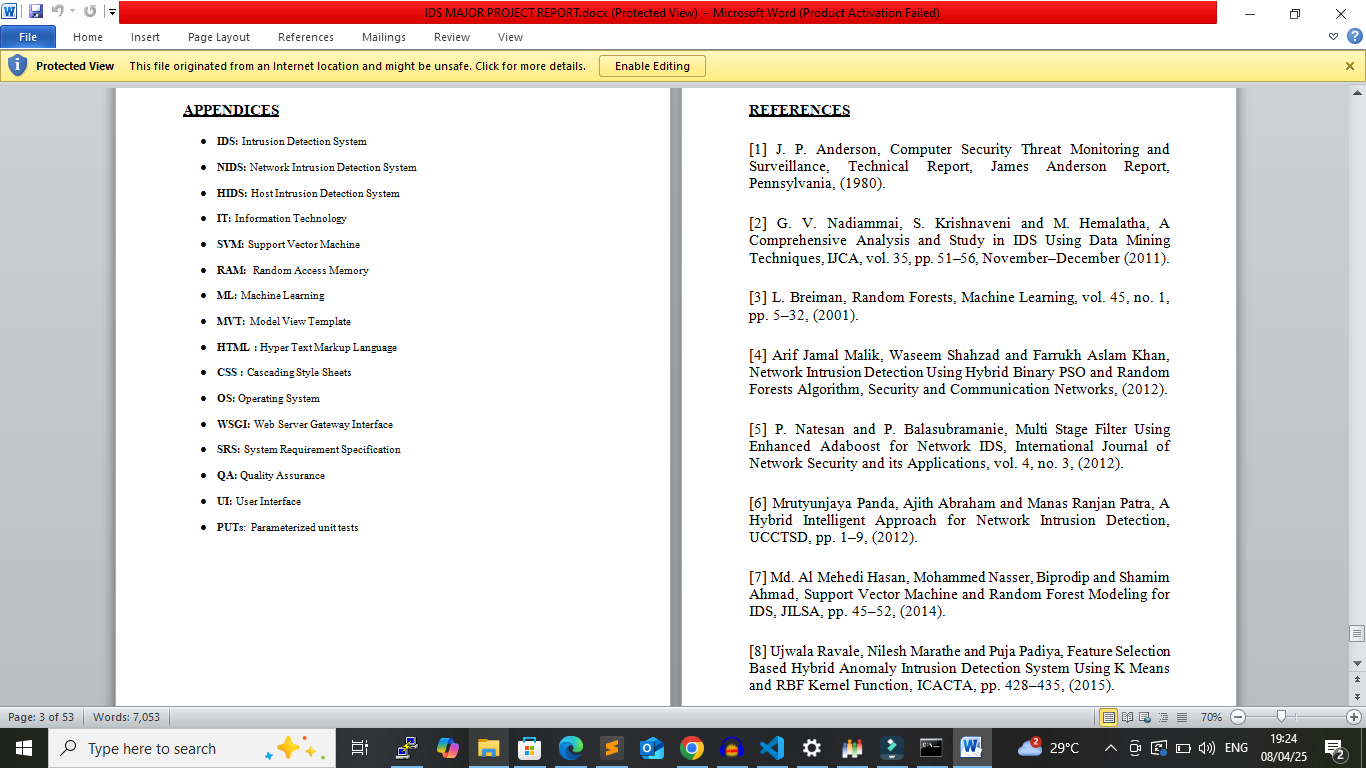Select the active Word taskbar icon

pos(971,748)
